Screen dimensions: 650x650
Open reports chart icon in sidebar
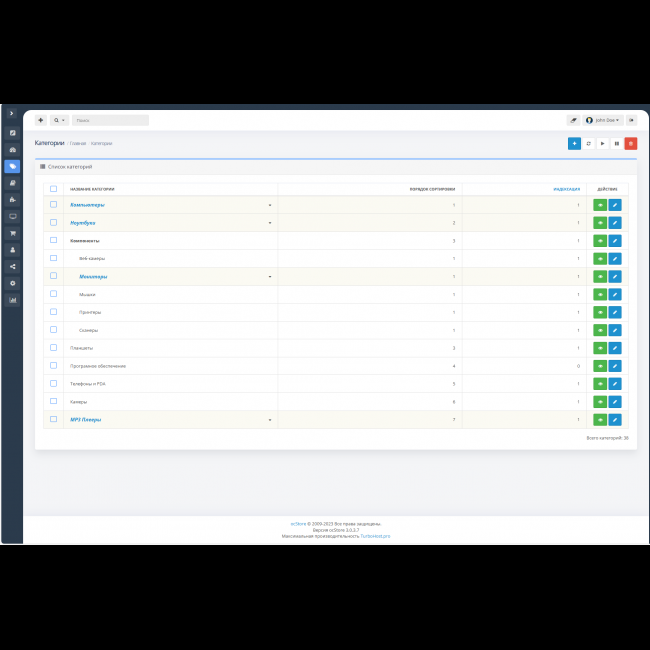tap(12, 300)
